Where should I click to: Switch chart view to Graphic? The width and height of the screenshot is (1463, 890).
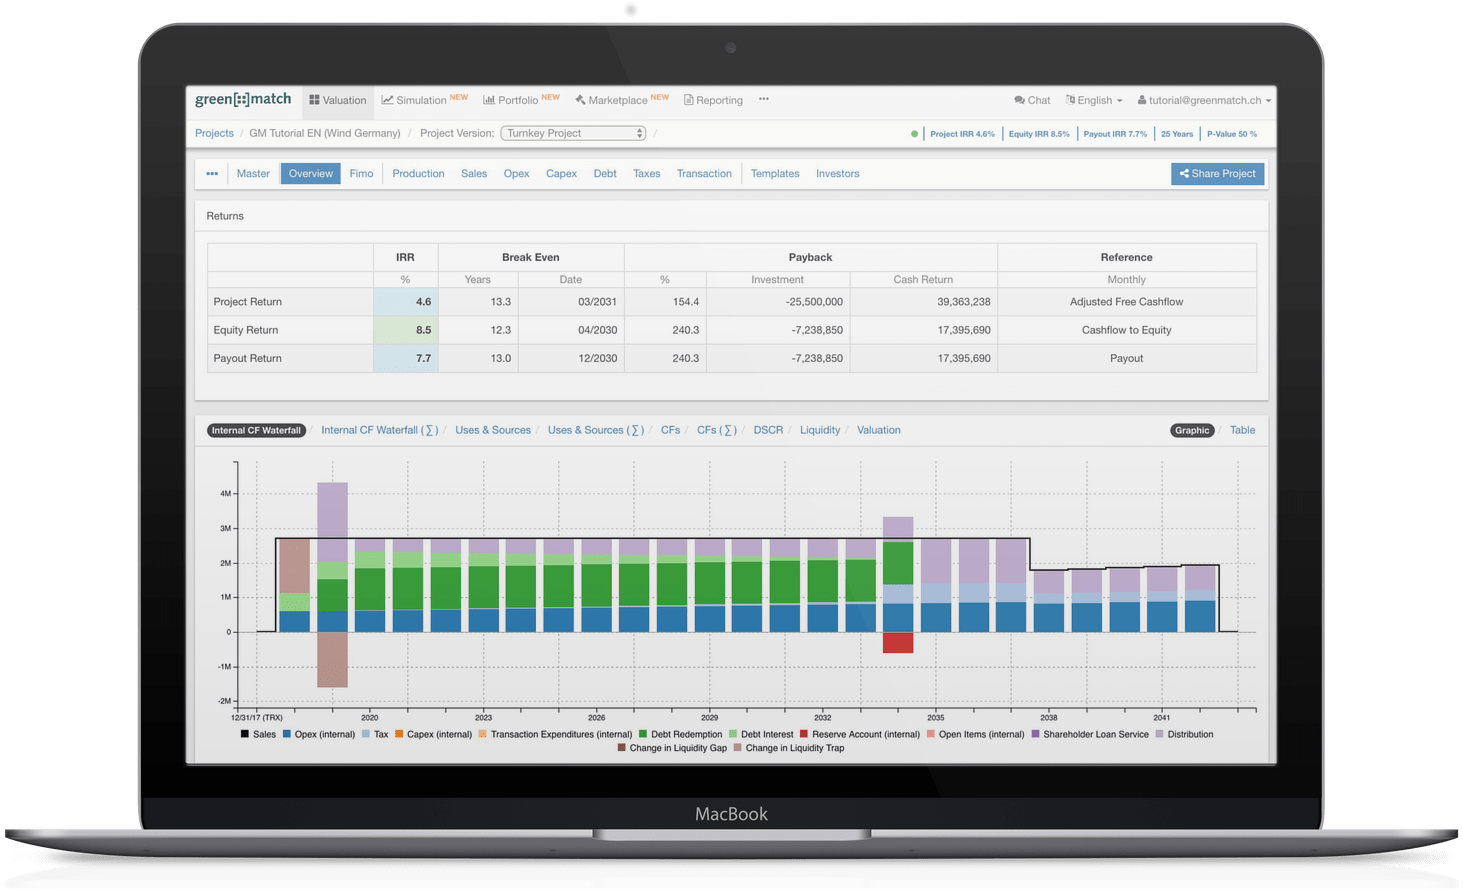pos(1191,430)
